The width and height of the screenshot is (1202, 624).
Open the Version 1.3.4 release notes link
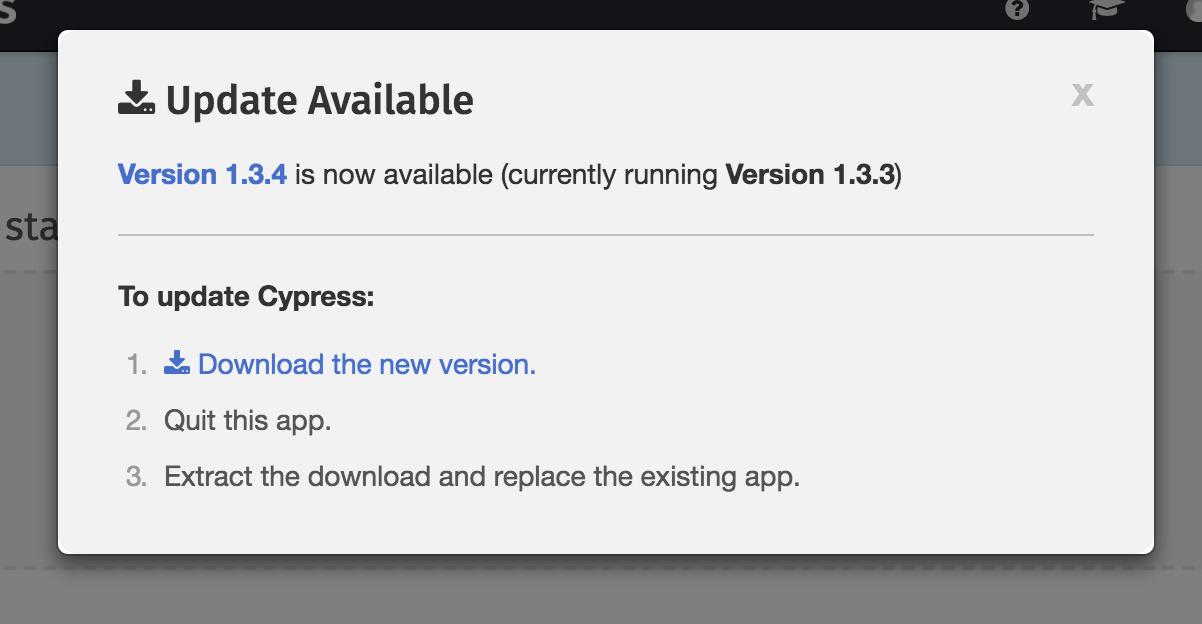coord(201,174)
